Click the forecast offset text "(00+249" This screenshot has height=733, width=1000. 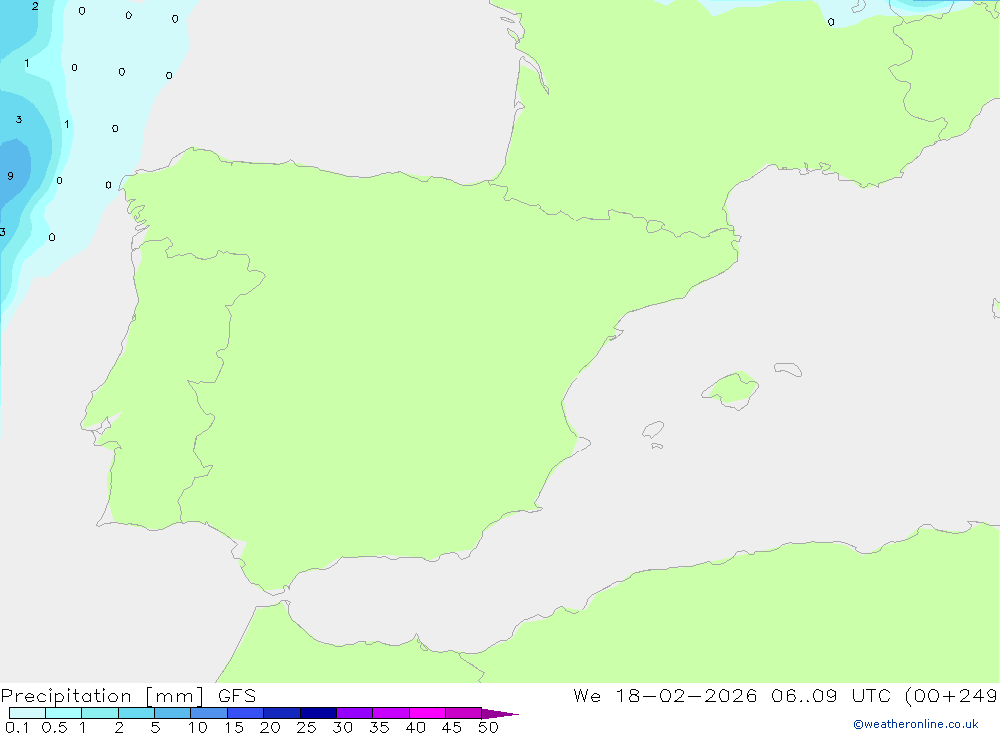(951, 696)
